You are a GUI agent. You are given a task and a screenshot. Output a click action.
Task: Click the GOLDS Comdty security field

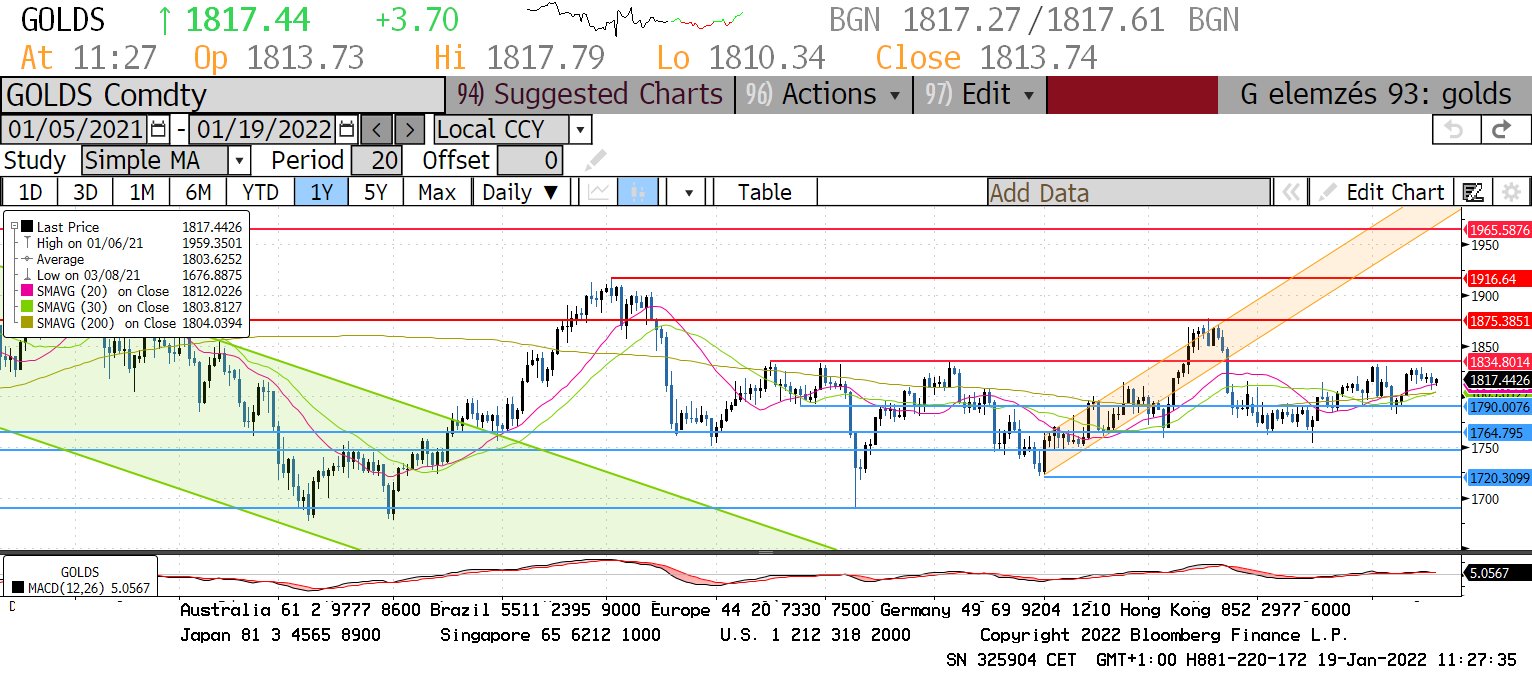pyautogui.click(x=222, y=95)
